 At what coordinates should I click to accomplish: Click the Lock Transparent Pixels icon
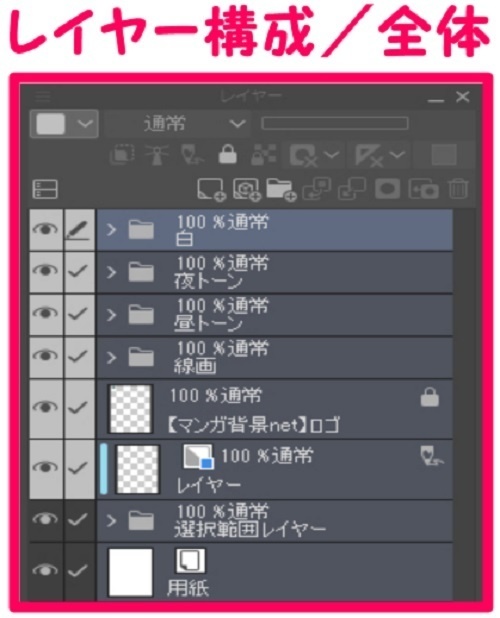click(x=263, y=154)
